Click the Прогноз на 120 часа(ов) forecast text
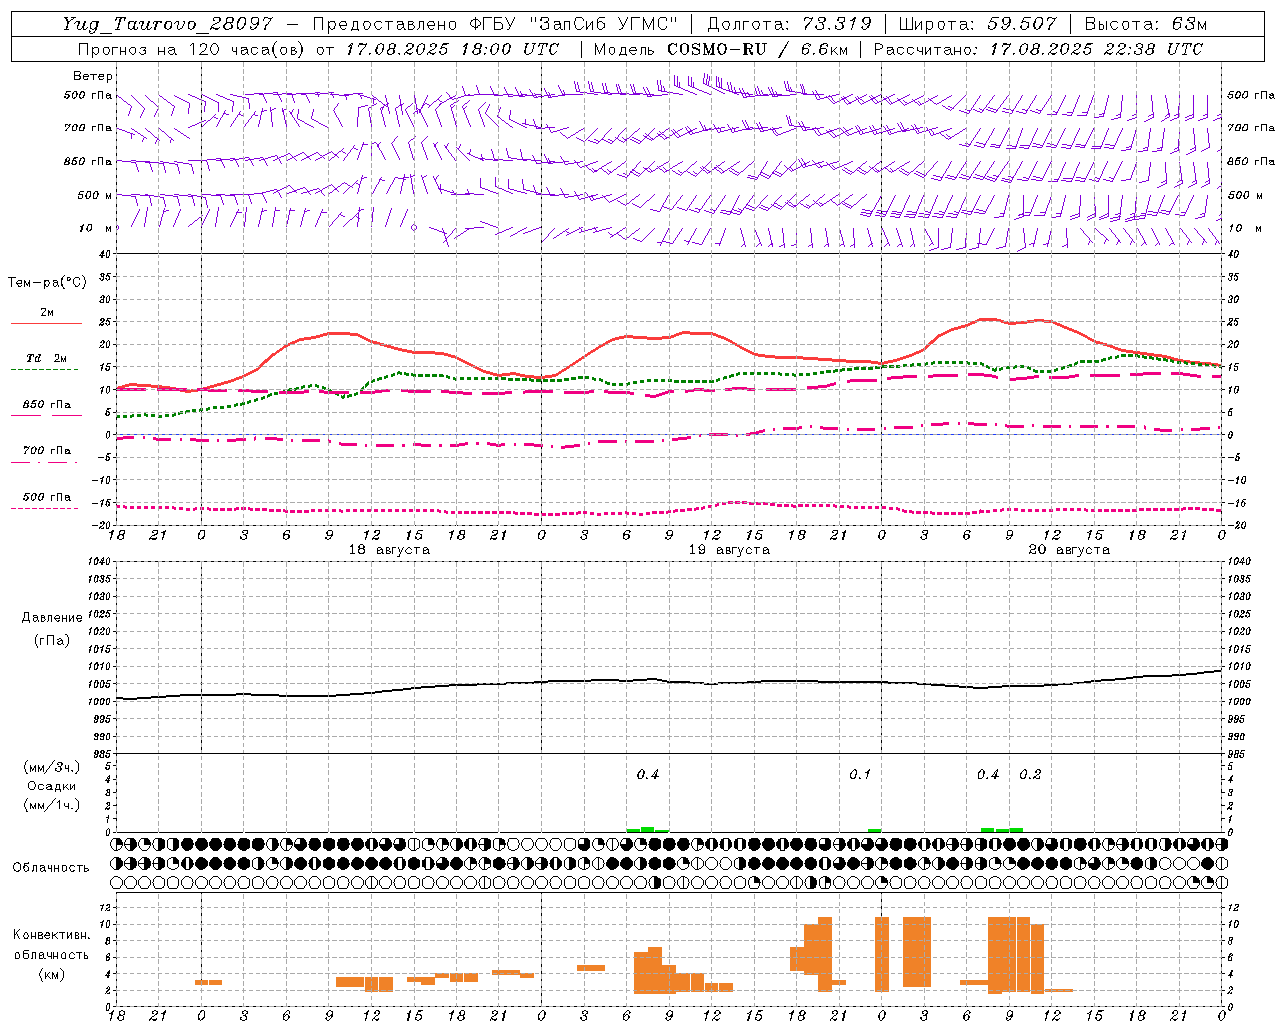Image resolution: width=1280 pixels, height=1024 pixels. tap(192, 49)
